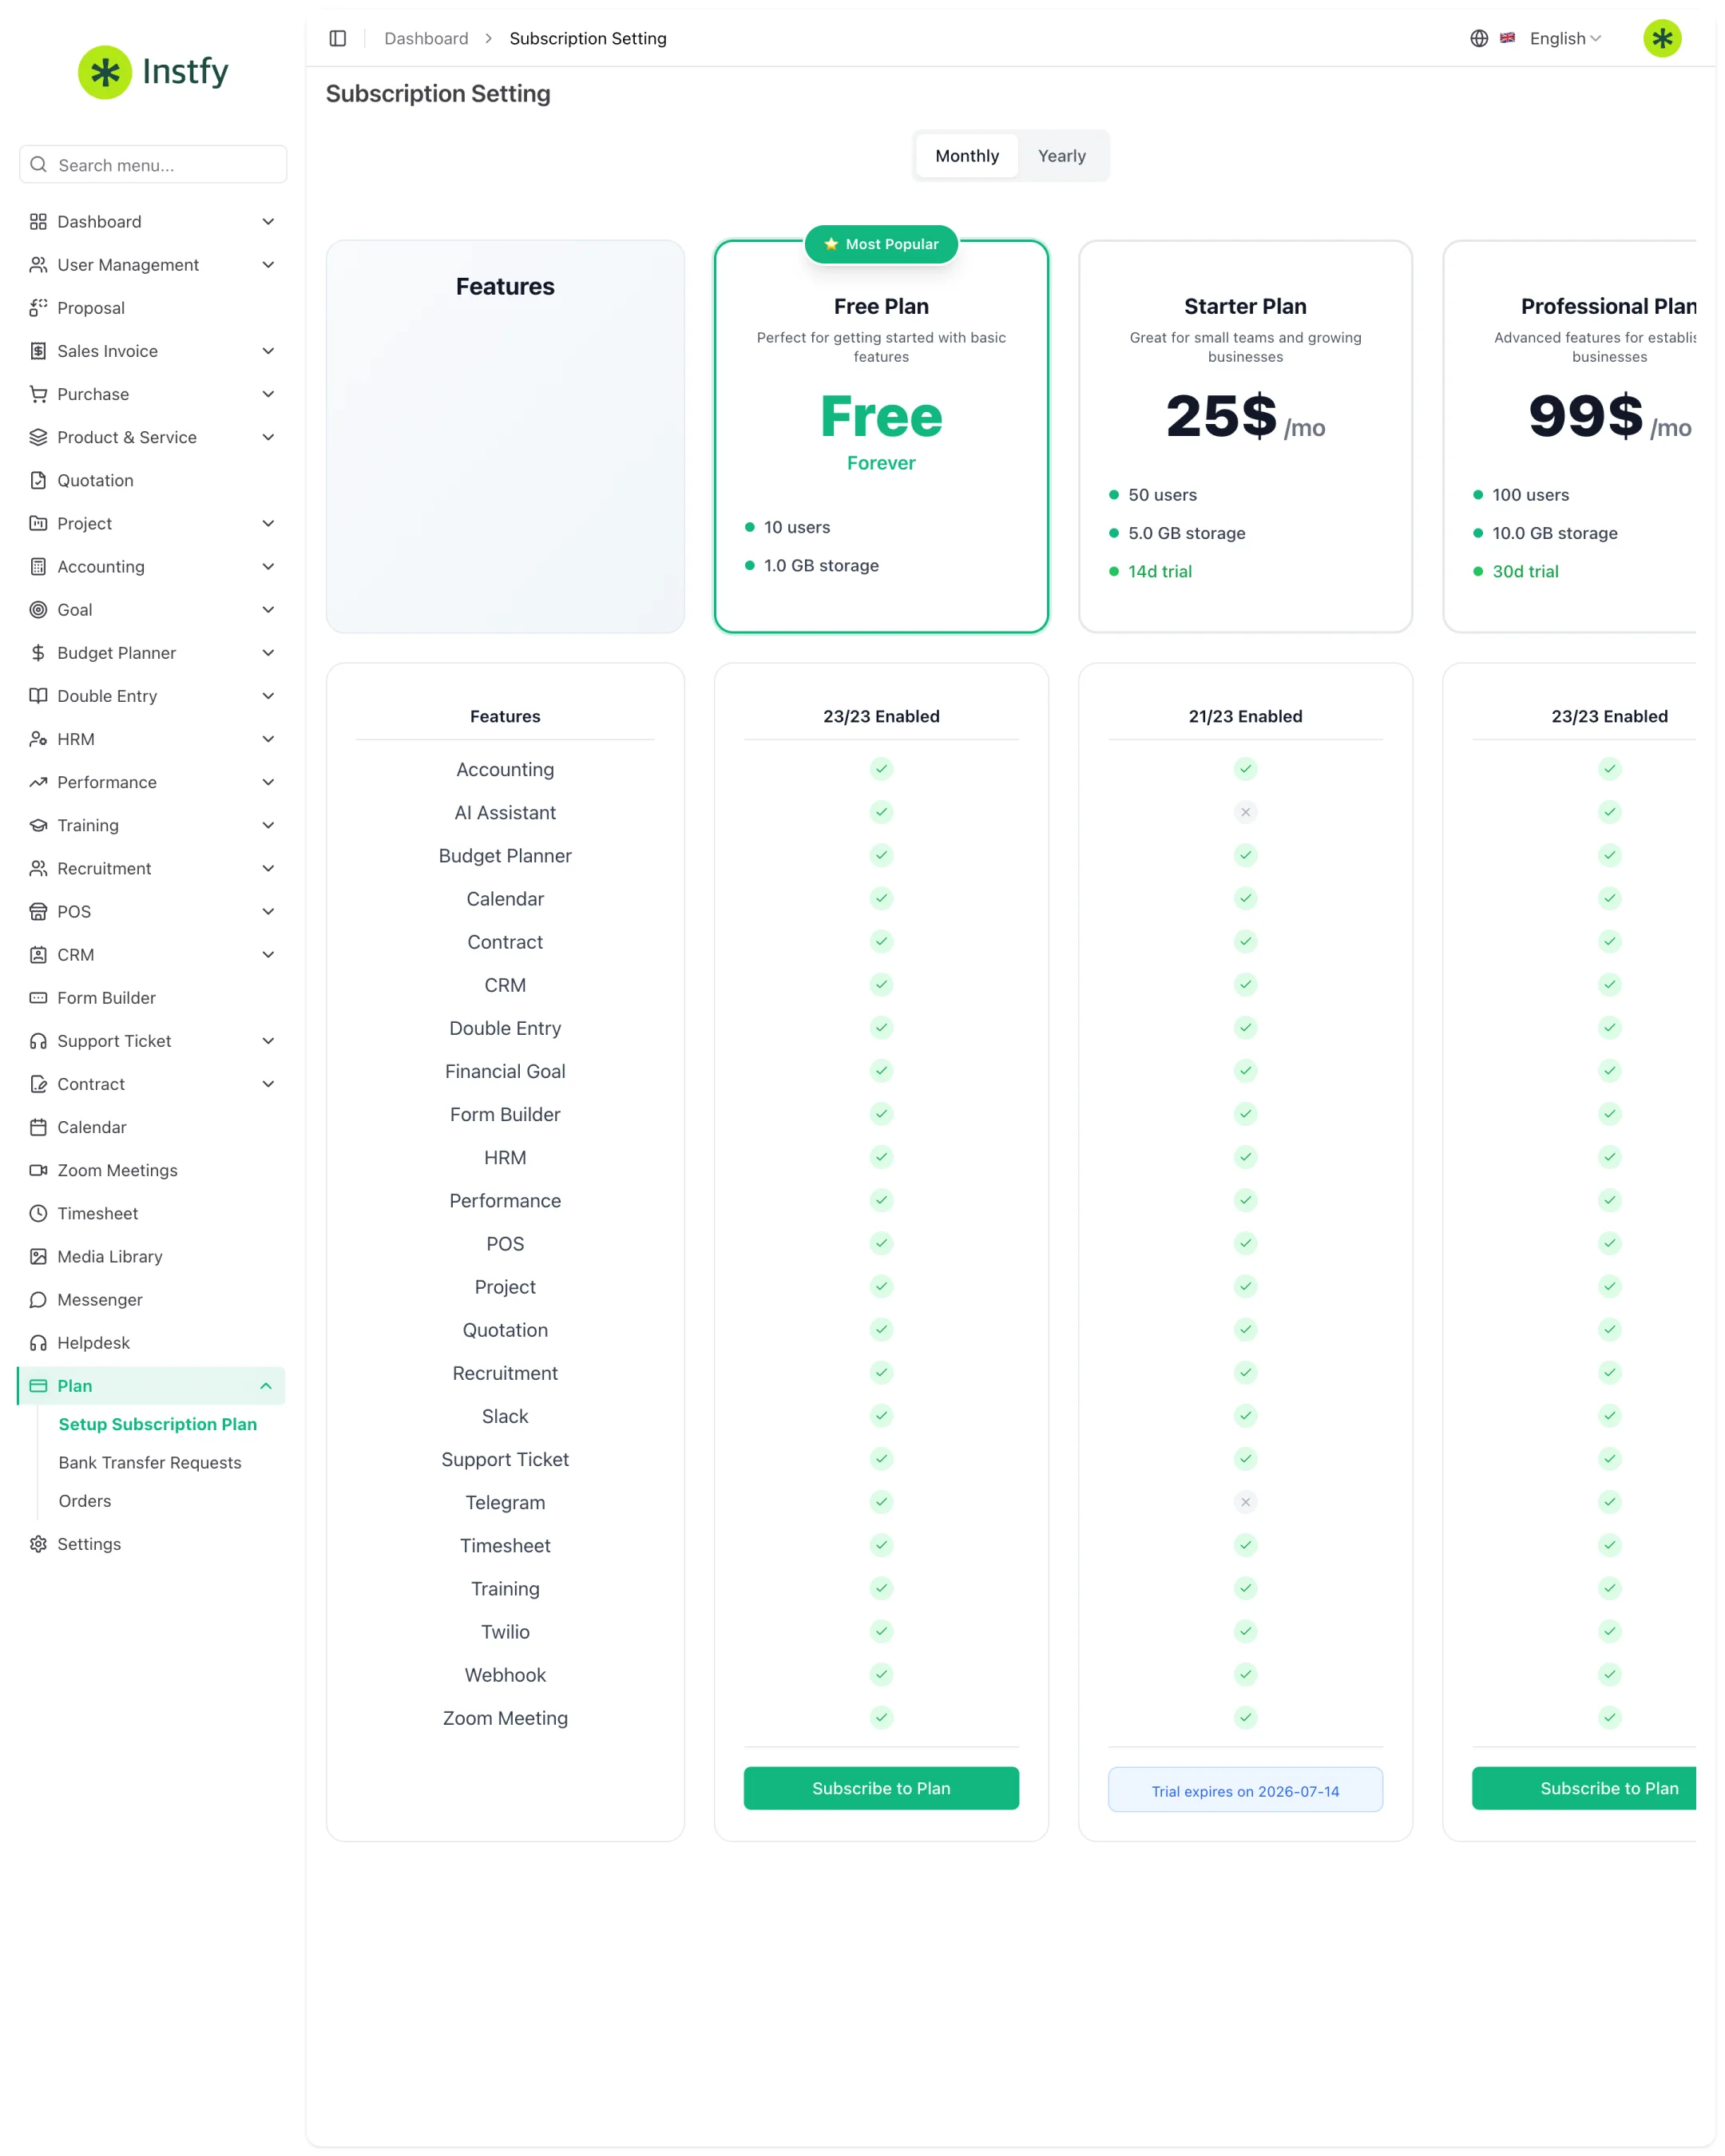Switch billing to Monthly
The image size is (1725, 2156).
pyautogui.click(x=967, y=156)
